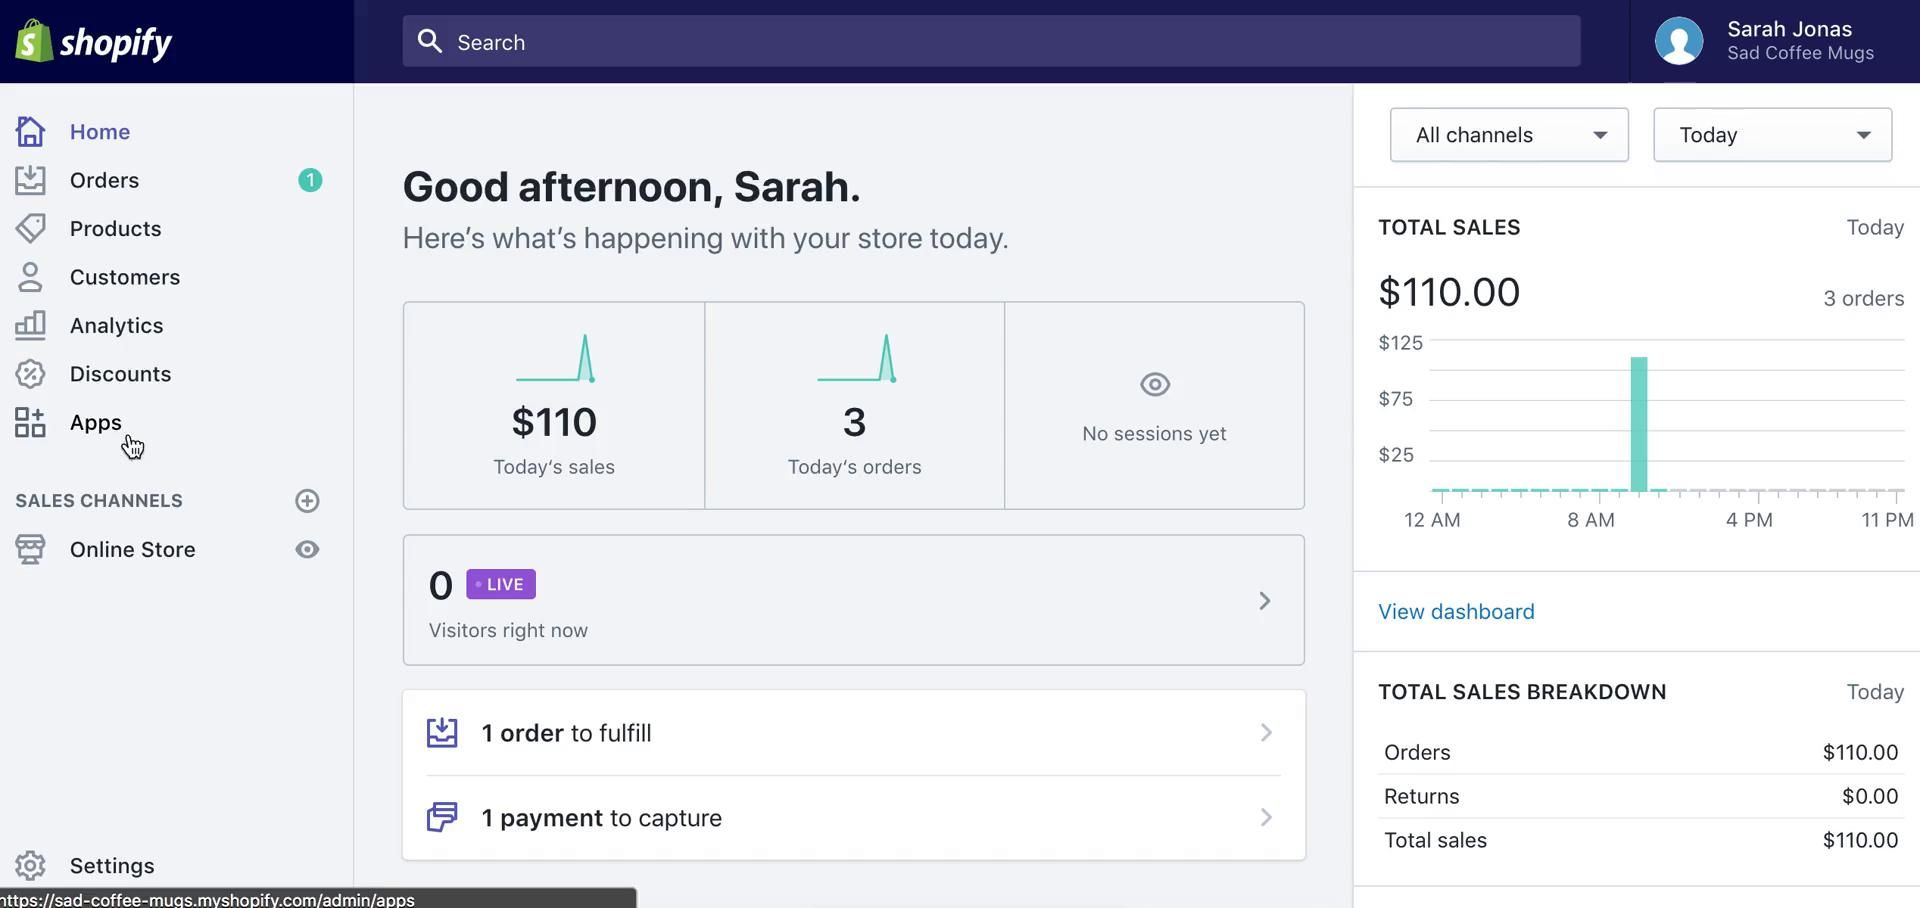Viewport: 1920px width, 908px height.
Task: Click the tall bar in sales chart
Action: pos(1638,425)
